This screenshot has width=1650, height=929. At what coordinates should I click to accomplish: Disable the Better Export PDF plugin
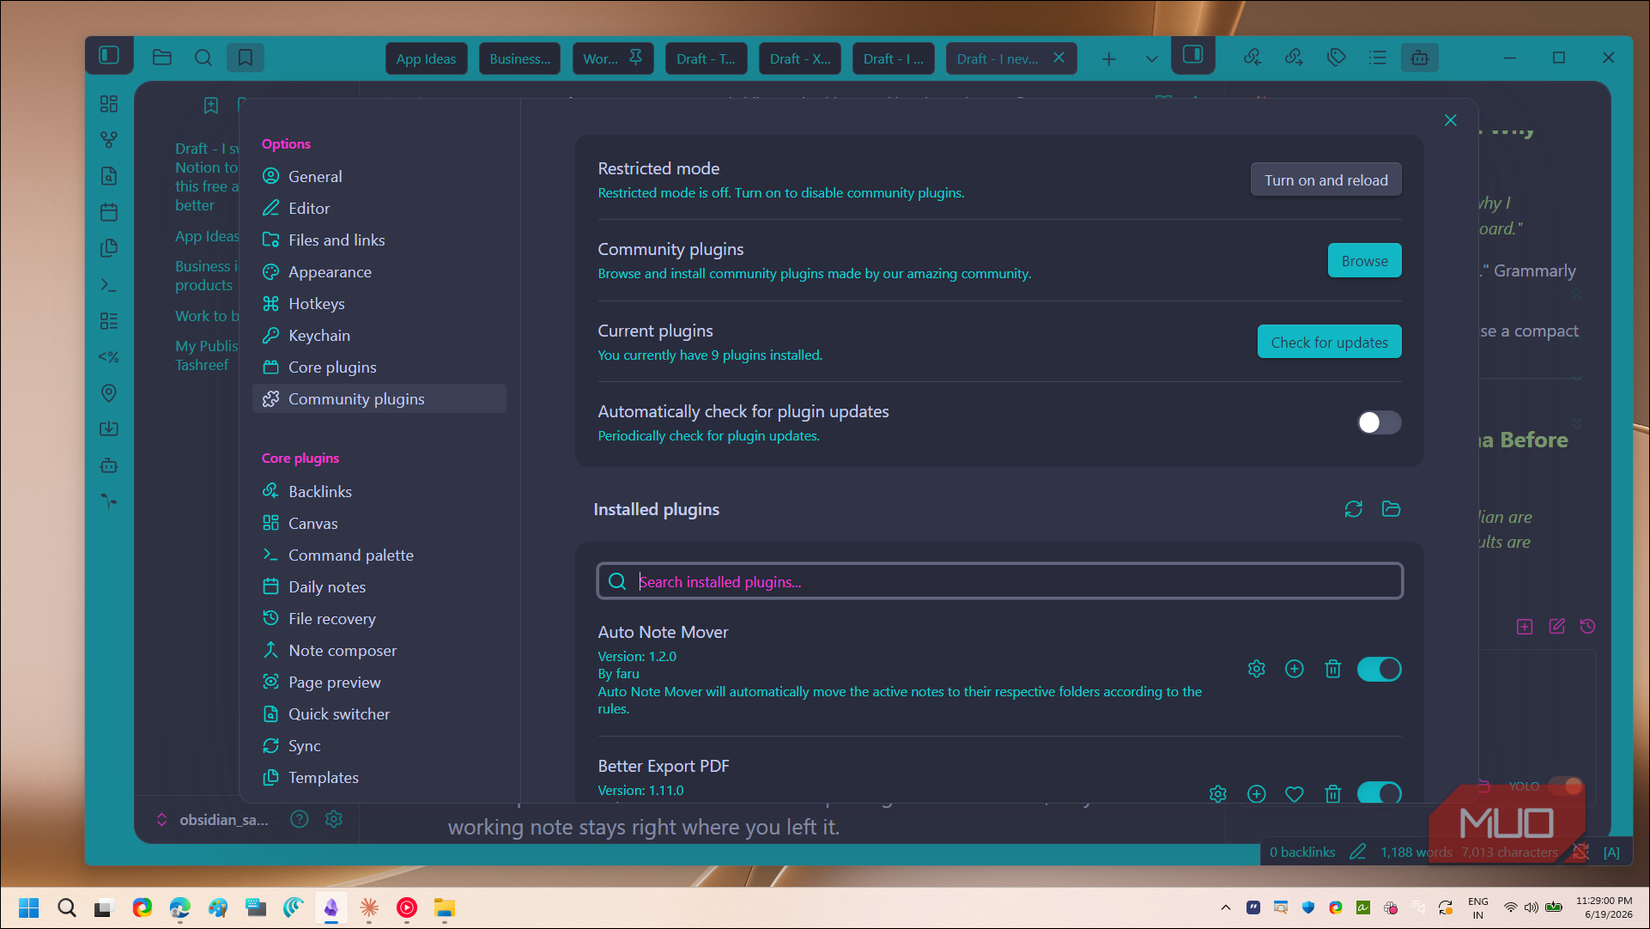(x=1379, y=793)
